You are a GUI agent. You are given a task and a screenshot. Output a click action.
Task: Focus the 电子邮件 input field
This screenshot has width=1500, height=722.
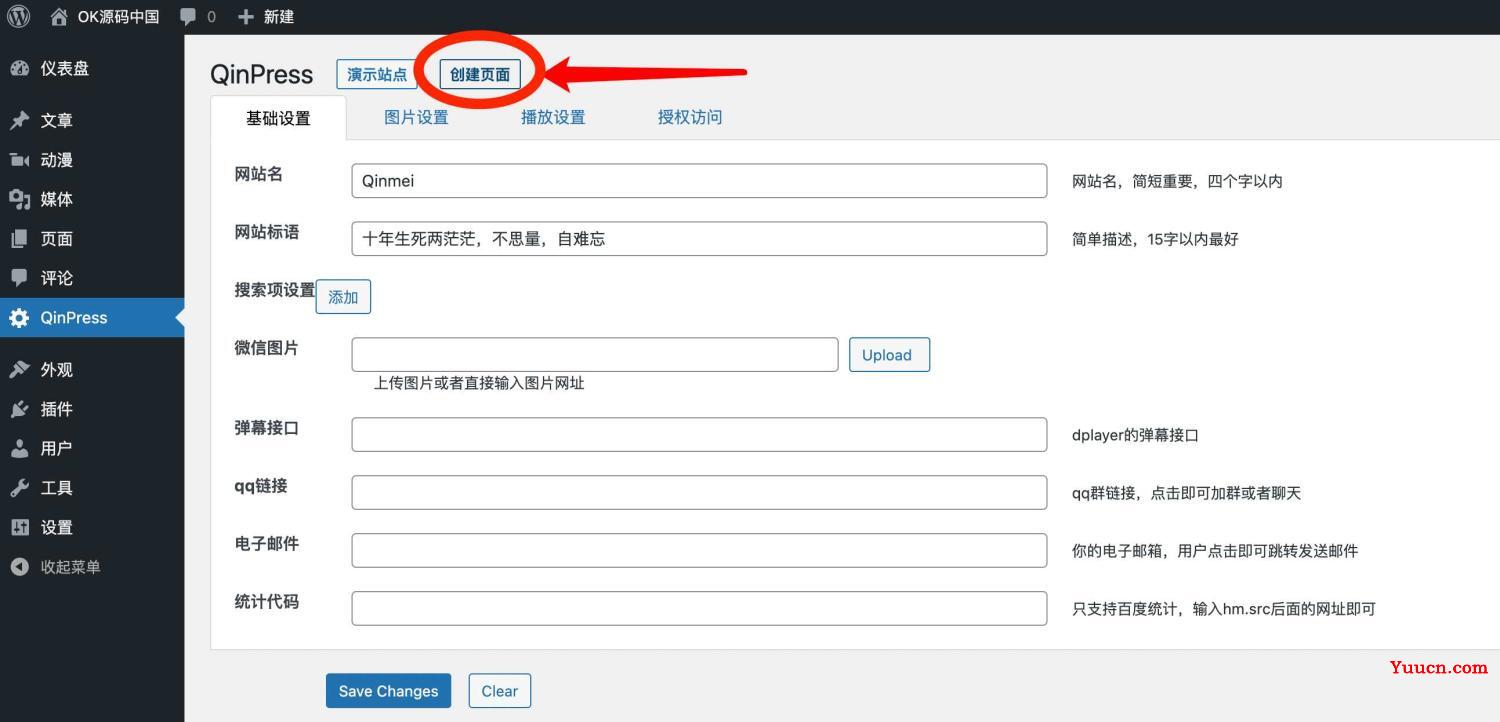(699, 551)
